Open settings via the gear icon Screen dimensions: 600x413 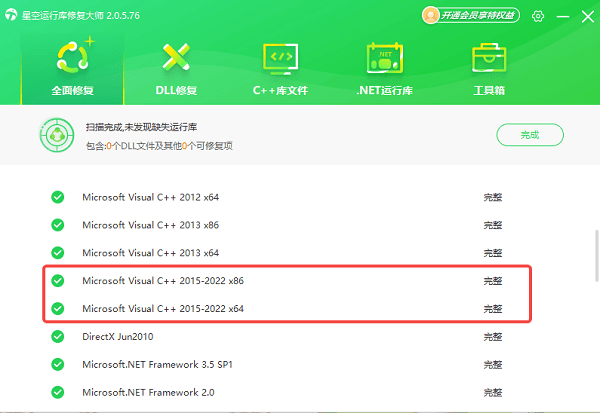(538, 16)
